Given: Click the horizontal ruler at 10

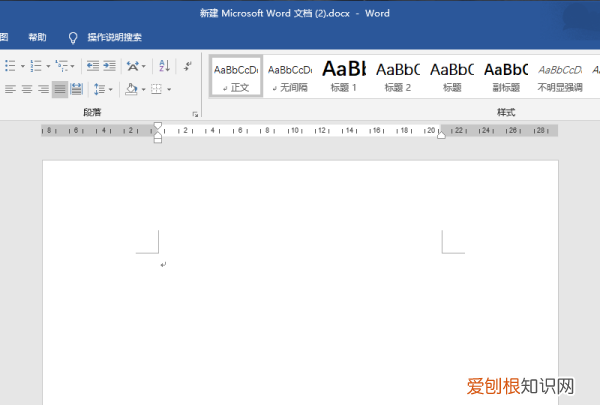Looking at the screenshot, I should pos(295,130).
